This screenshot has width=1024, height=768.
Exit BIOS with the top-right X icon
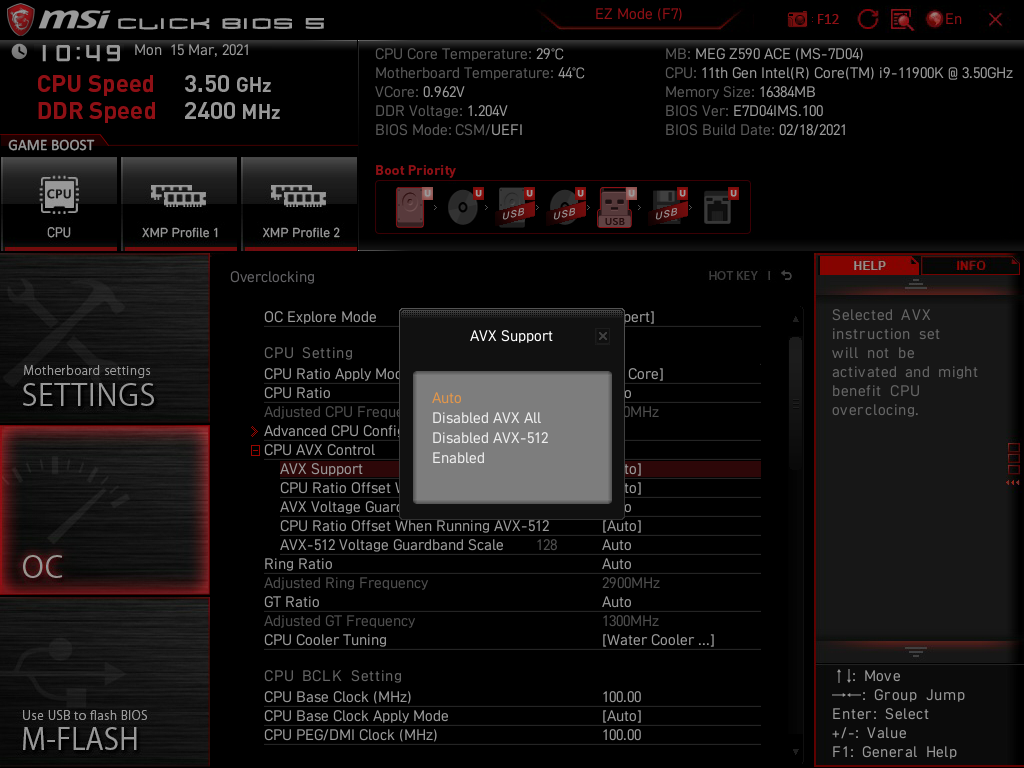(995, 20)
